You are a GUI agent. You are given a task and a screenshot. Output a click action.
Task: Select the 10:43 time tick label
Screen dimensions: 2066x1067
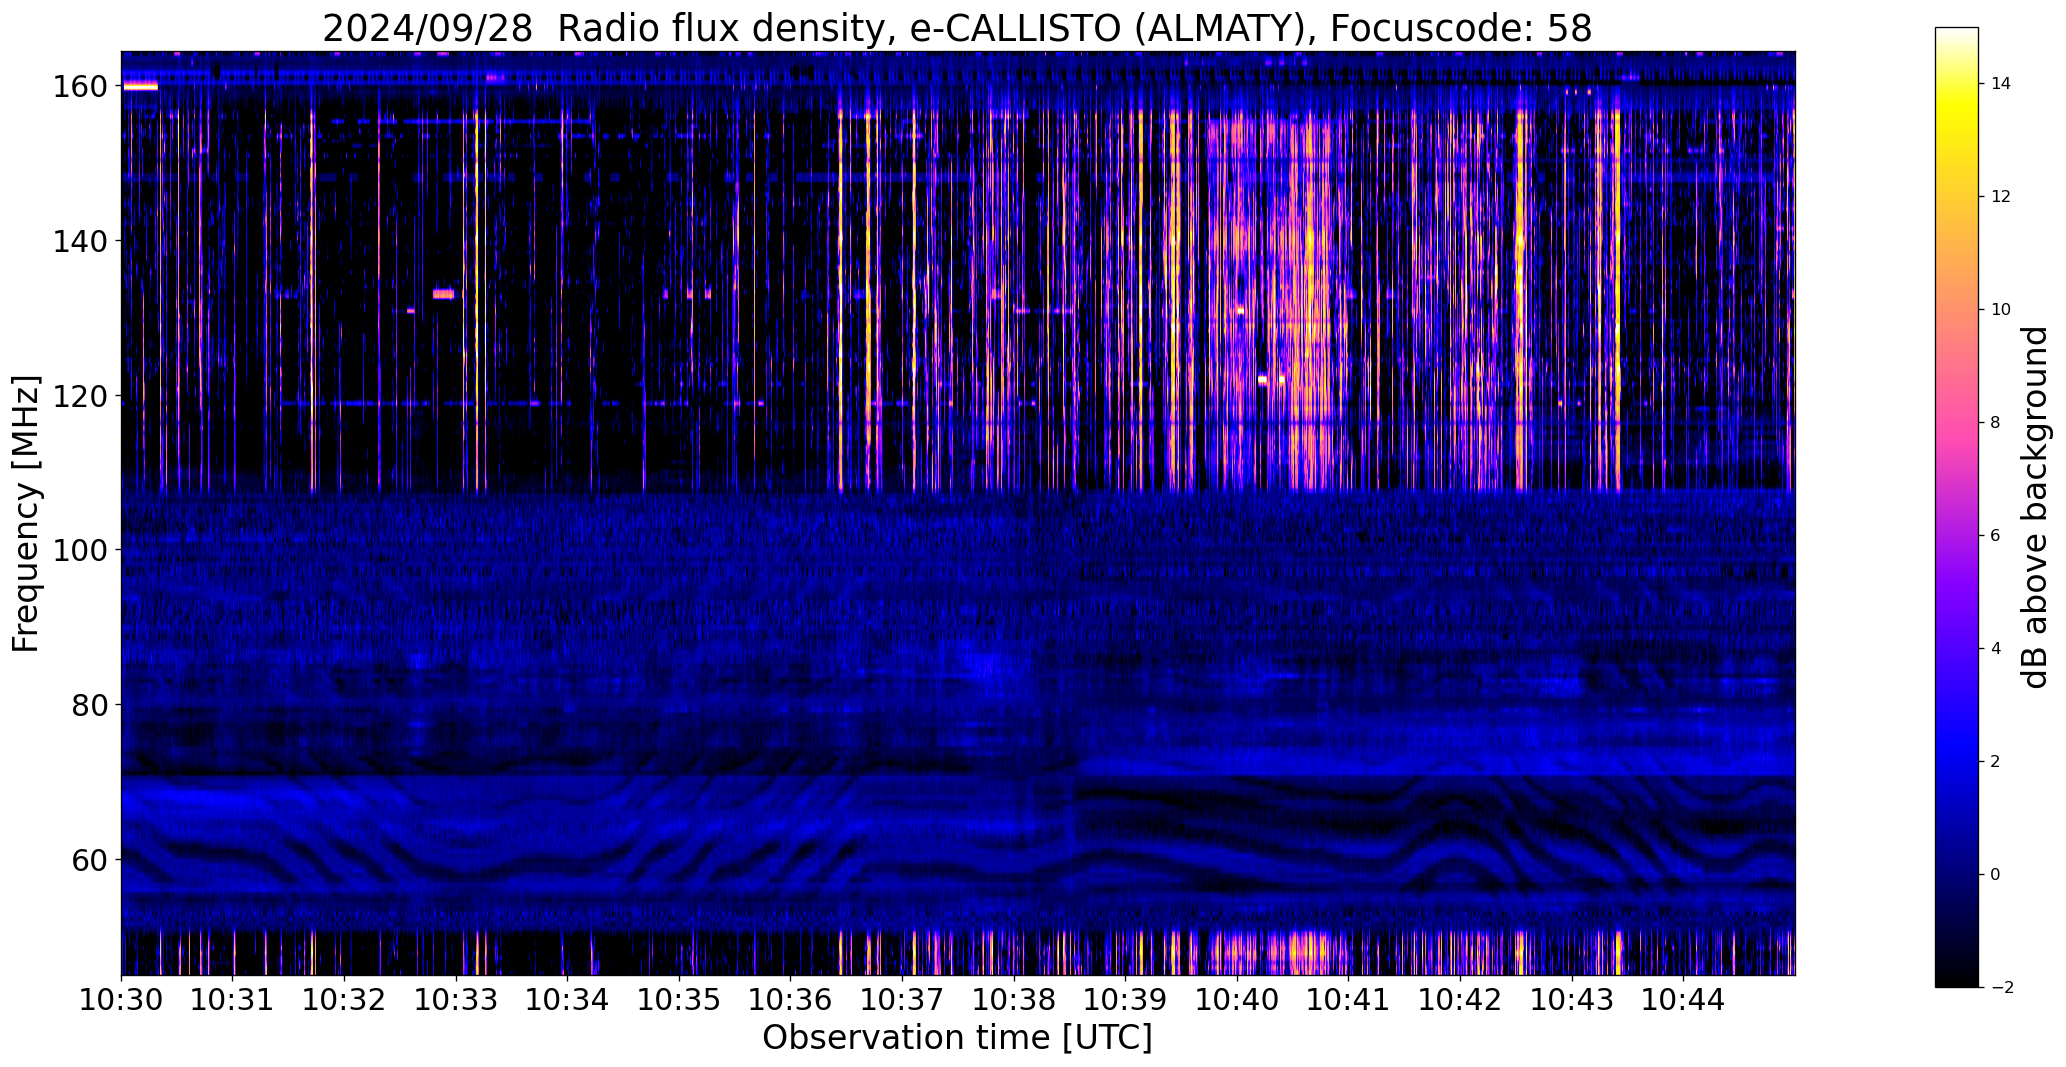1573,1000
